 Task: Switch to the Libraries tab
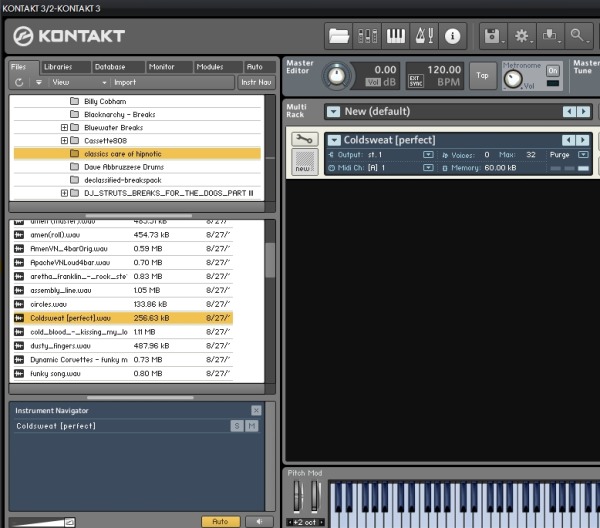[65, 67]
